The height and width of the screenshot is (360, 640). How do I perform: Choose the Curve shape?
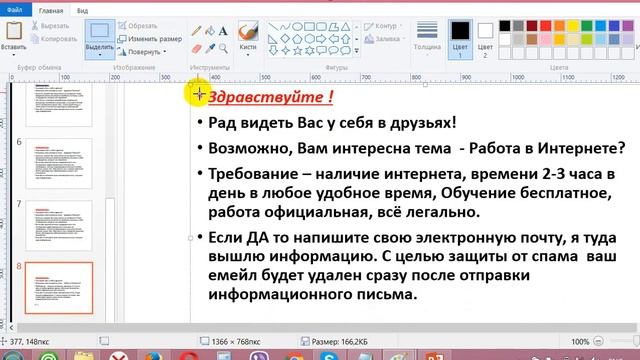(x=285, y=27)
